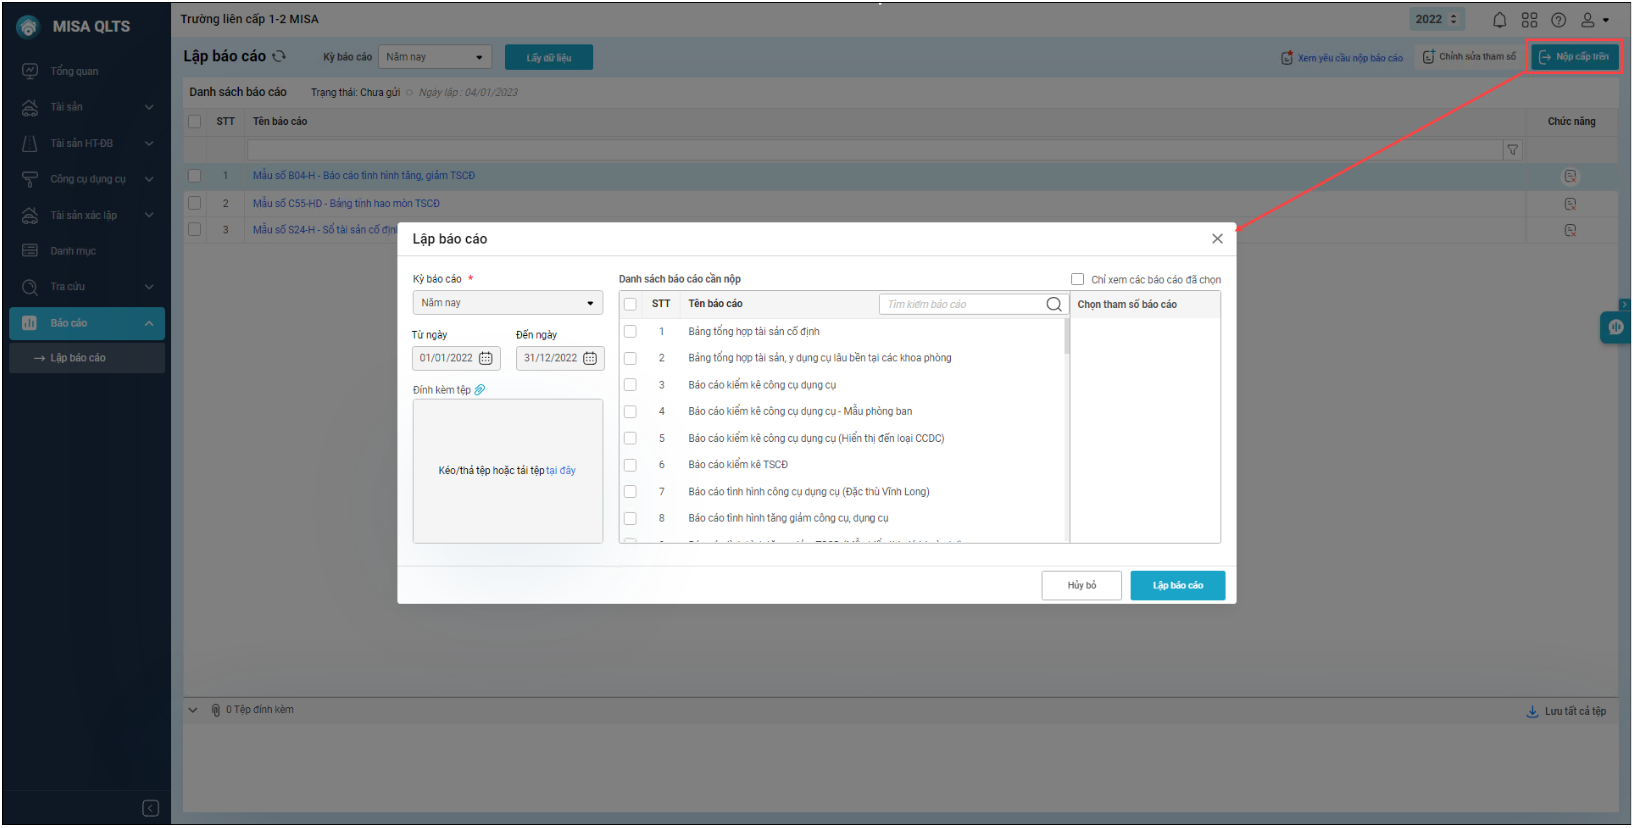Screen dimensions: 1633x828
Task: Open Xem yêu cầu nộp báo cáo link
Action: (x=1342, y=58)
